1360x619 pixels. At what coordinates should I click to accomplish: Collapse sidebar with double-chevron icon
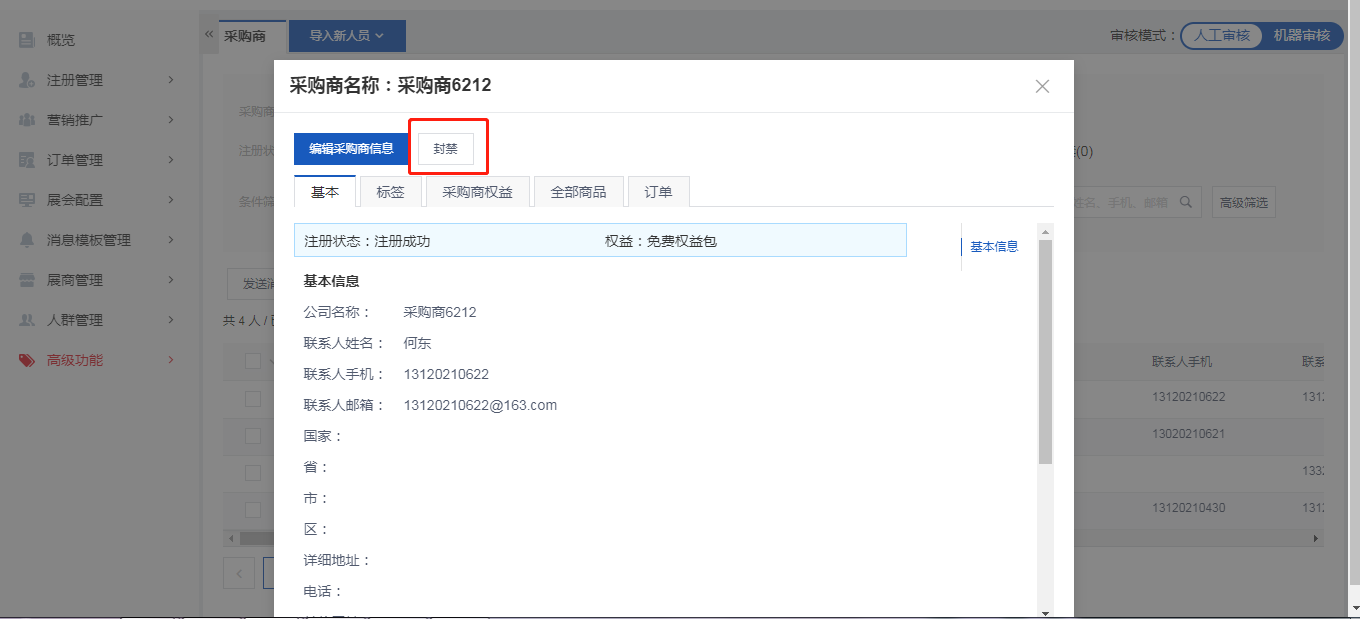click(x=209, y=34)
